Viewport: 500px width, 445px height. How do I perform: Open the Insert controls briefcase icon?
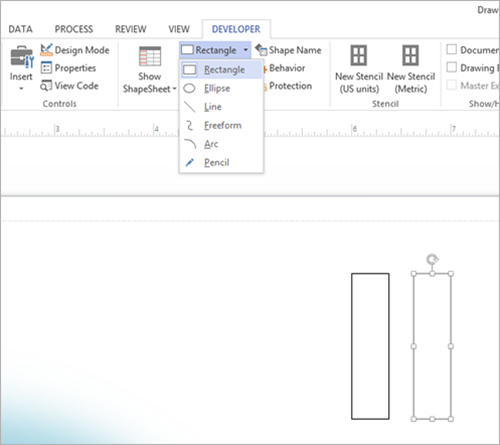22,57
